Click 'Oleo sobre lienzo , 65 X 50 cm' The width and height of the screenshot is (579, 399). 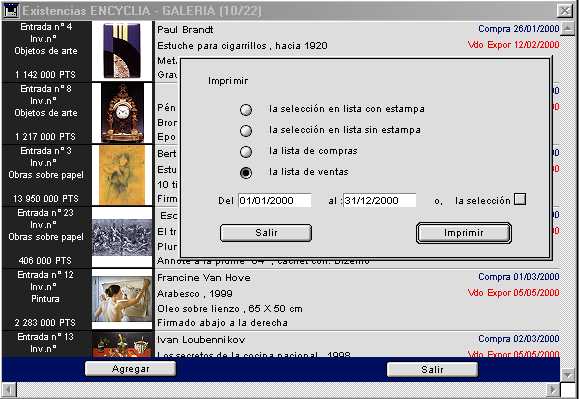(x=230, y=309)
